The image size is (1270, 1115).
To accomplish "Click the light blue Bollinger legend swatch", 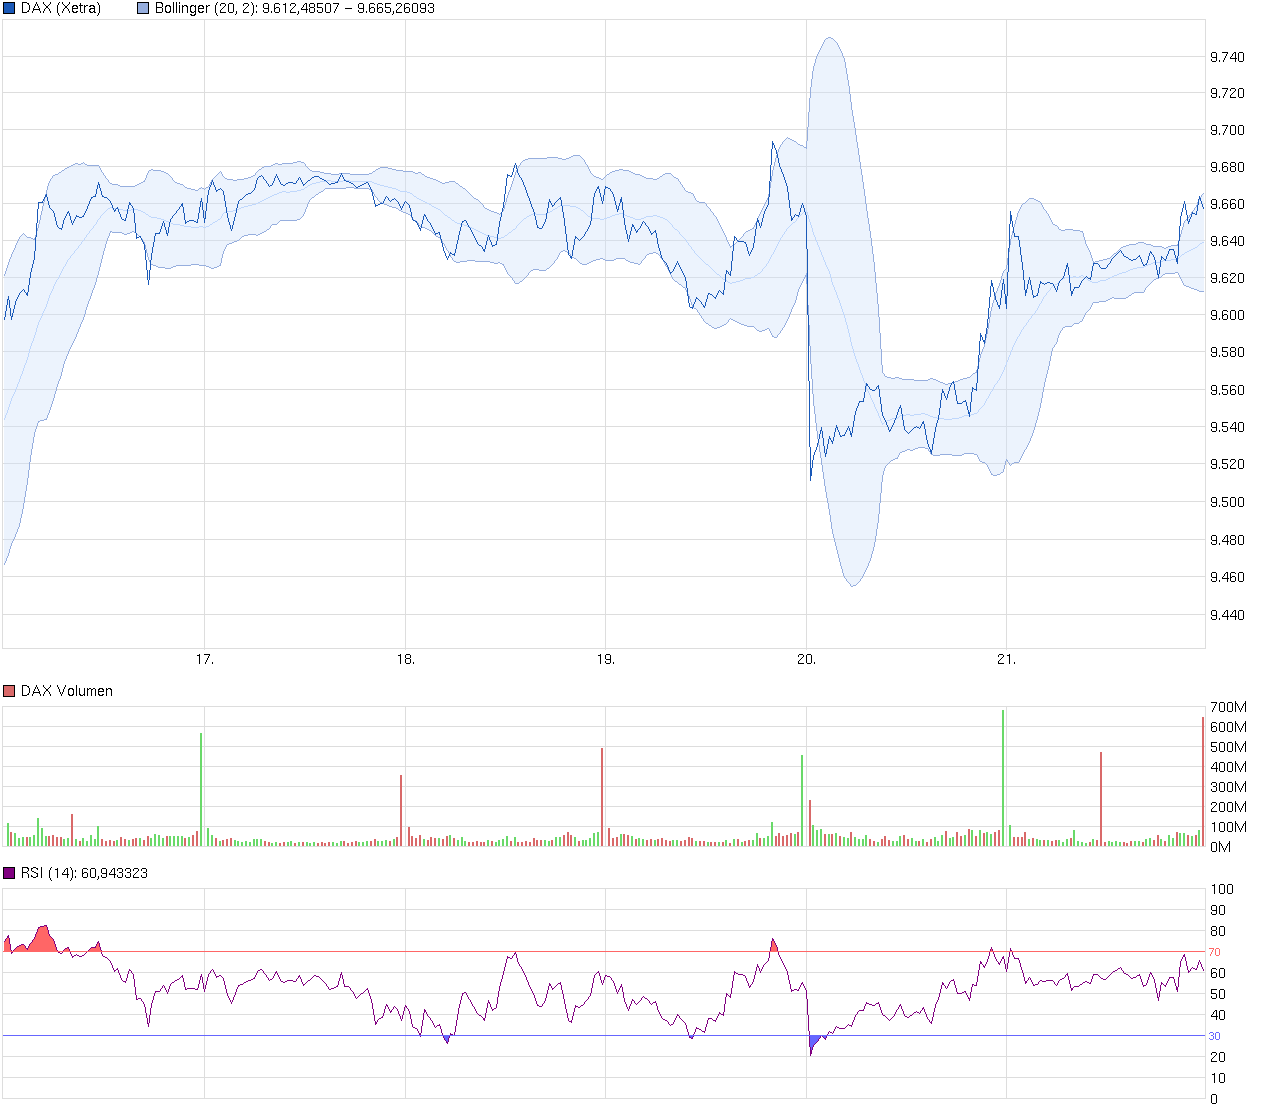I will click(143, 8).
